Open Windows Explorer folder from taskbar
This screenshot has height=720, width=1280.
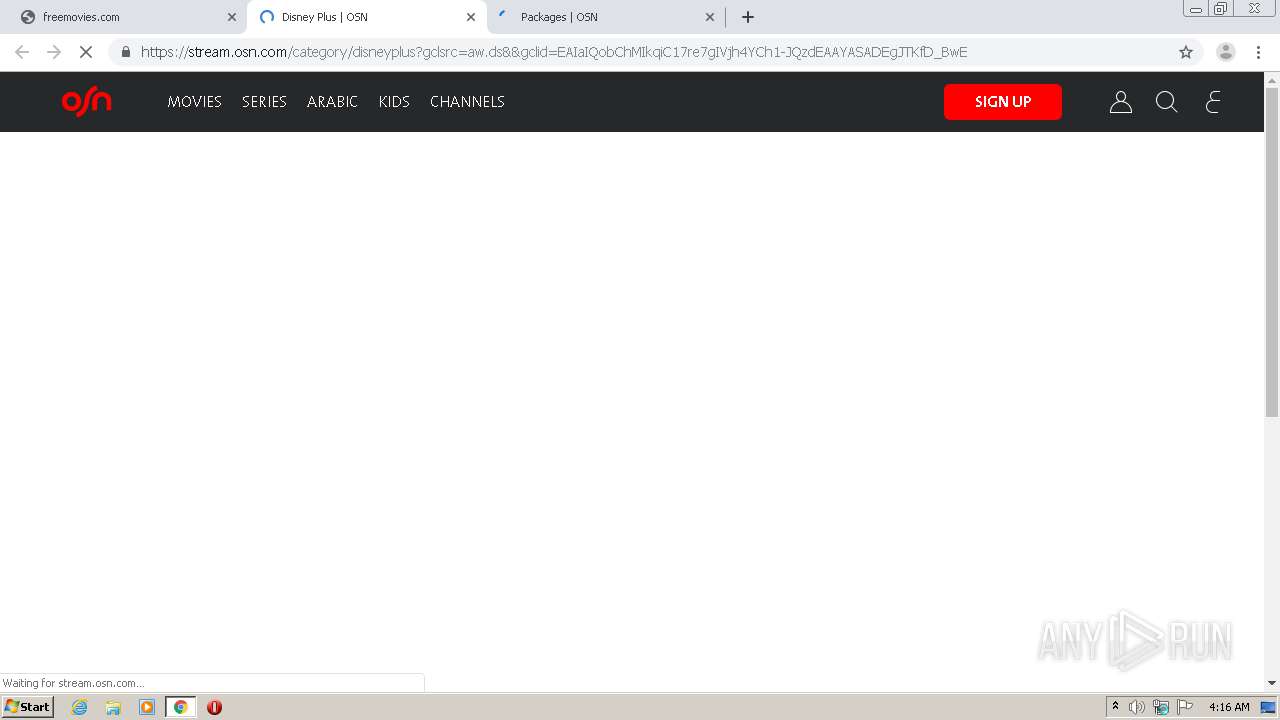[113, 707]
